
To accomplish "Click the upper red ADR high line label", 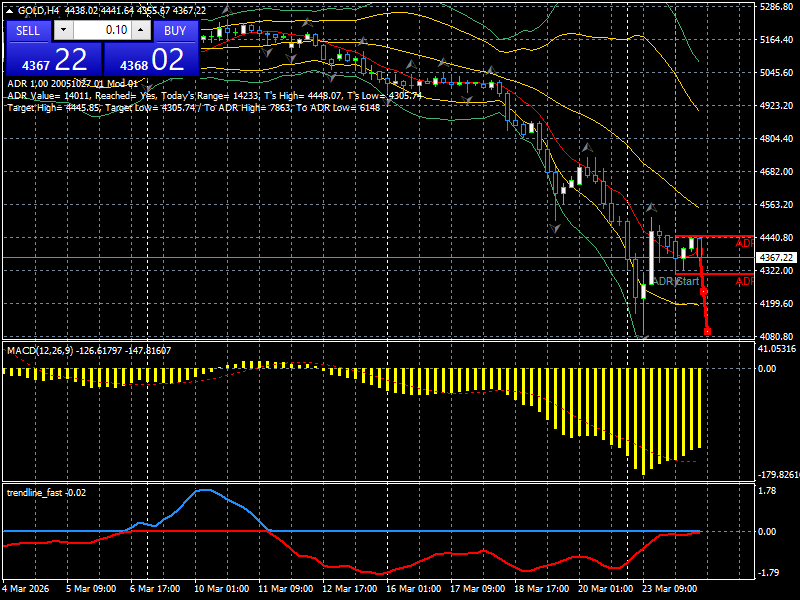I will click(x=744, y=243).
